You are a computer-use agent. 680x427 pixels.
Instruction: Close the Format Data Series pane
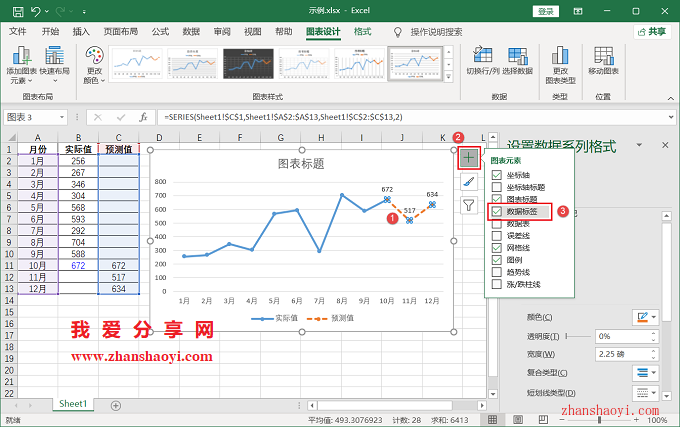(x=665, y=145)
